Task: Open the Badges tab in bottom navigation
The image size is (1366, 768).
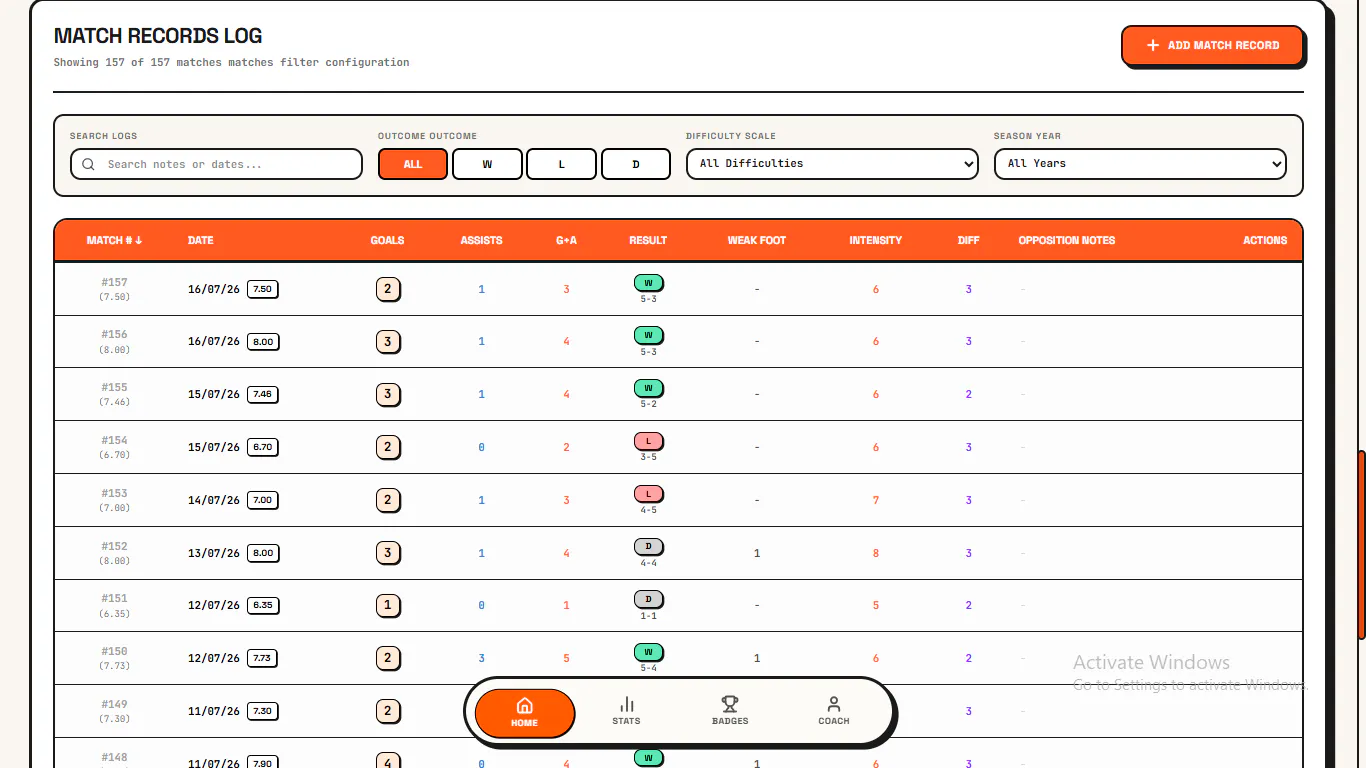Action: click(x=730, y=711)
